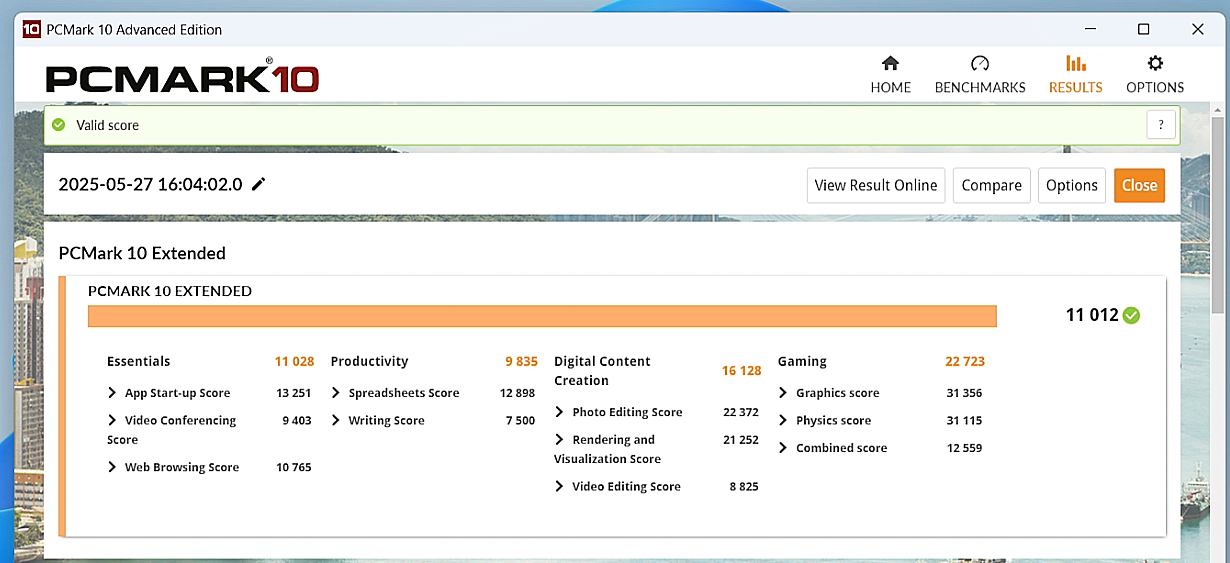Click the Home house icon
Screen dimensions: 1230x563
890,64
